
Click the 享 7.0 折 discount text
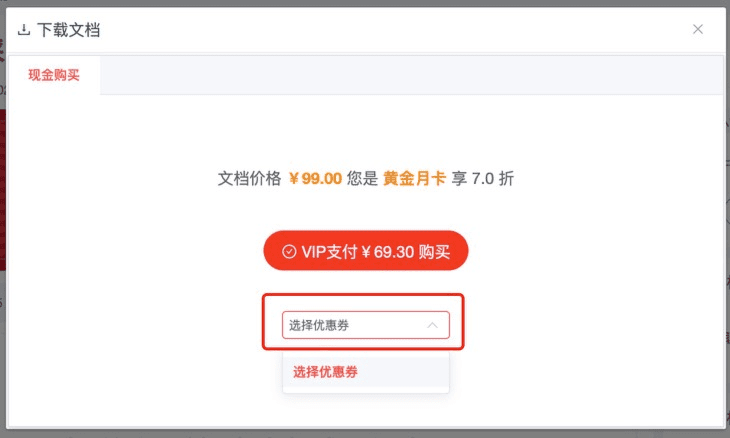(483, 178)
